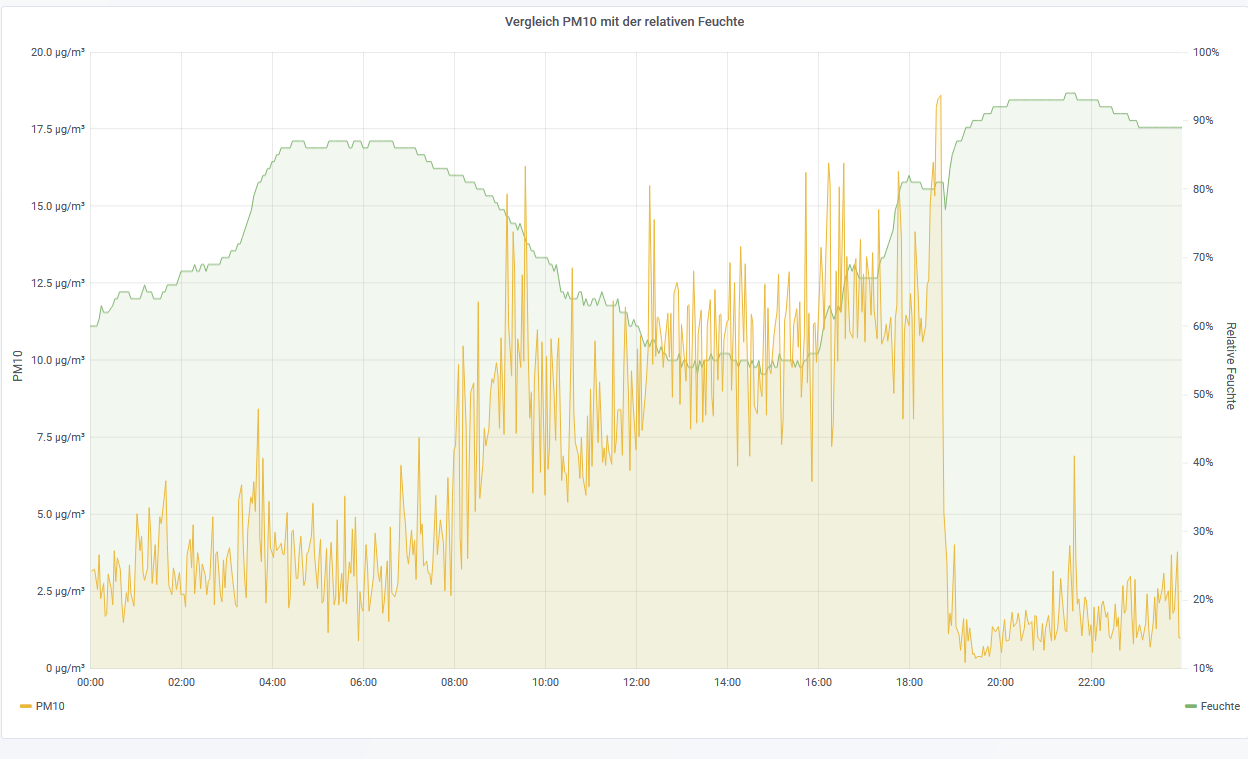Screen dimensions: 1248x759
Task: Click the 20:00 time axis label
Action: tap(1000, 682)
